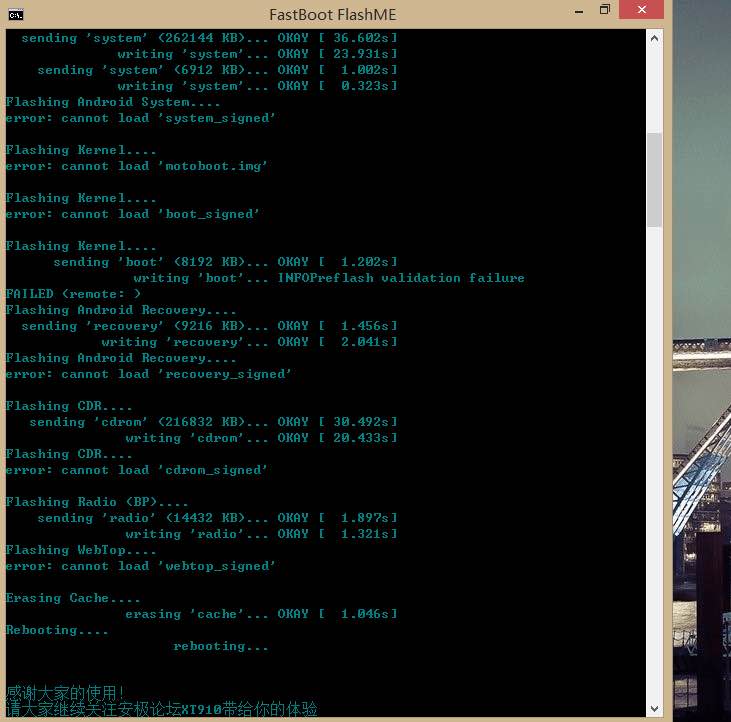
Task: Open the console system menu icon
Action: [x=16, y=15]
